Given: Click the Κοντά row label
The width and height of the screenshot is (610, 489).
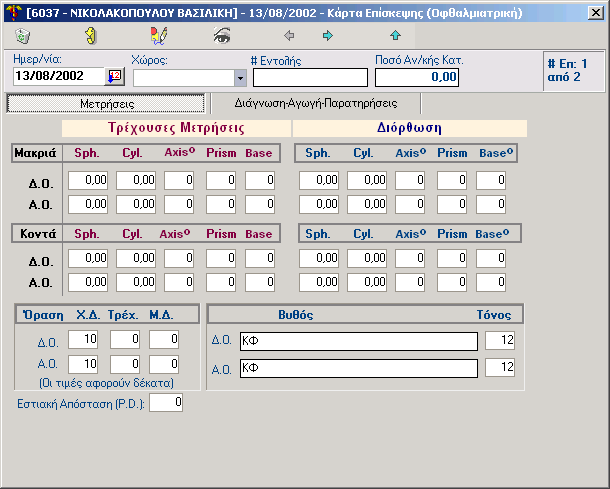Looking at the screenshot, I should (38, 234).
